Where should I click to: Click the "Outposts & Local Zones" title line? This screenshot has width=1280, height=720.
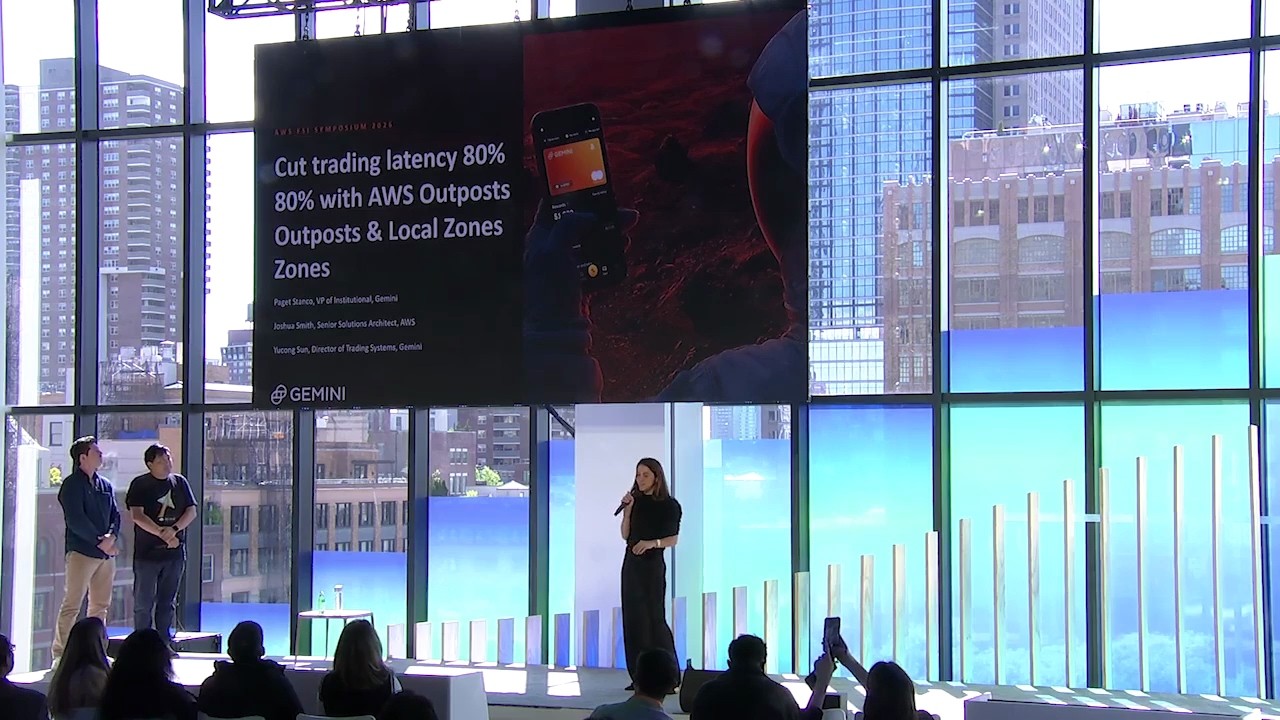pyautogui.click(x=389, y=231)
